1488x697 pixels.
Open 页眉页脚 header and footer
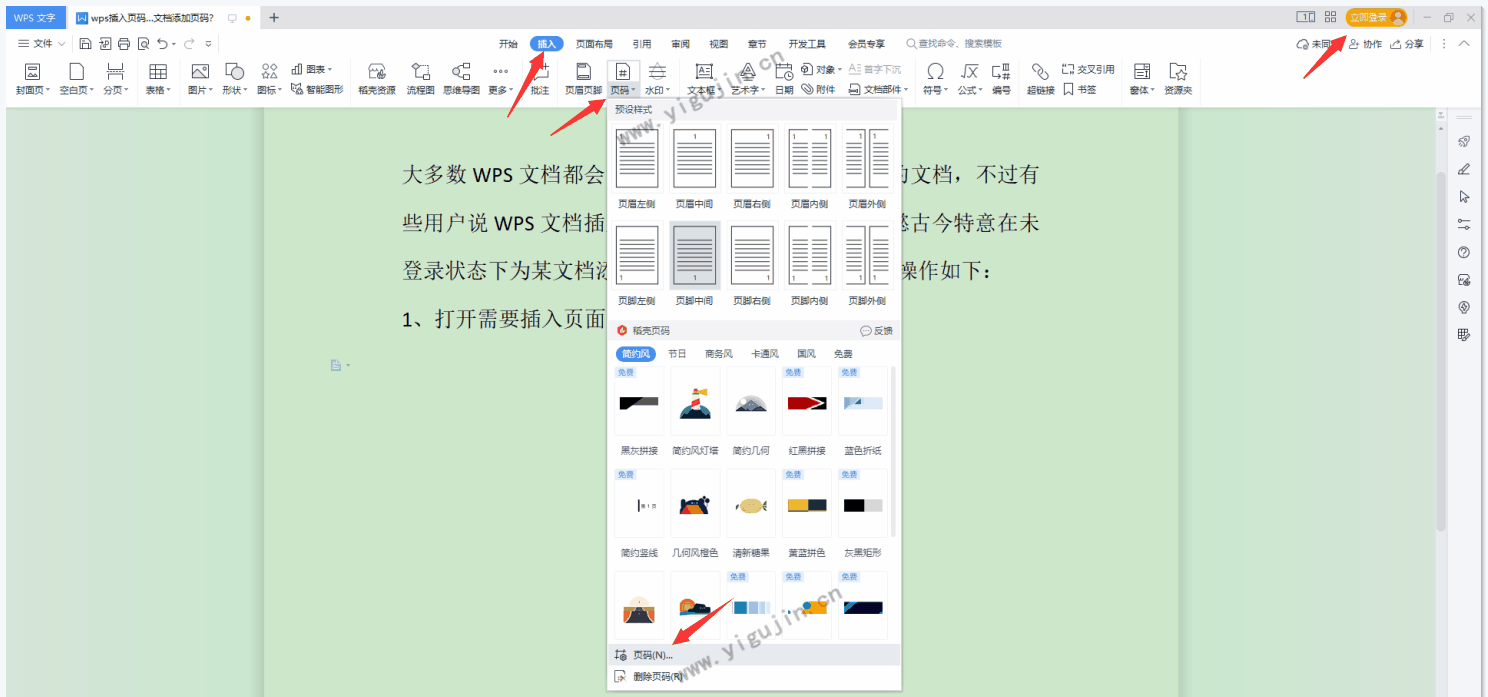tap(583, 79)
